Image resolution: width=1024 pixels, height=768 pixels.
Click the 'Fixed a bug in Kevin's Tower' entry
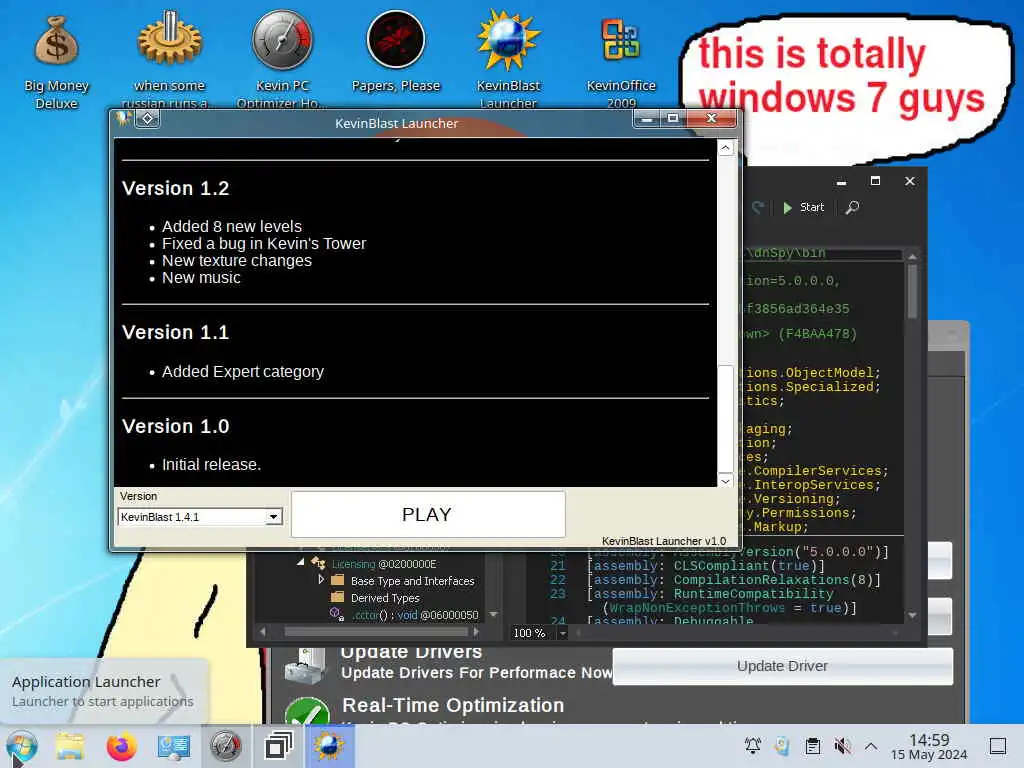coord(264,244)
